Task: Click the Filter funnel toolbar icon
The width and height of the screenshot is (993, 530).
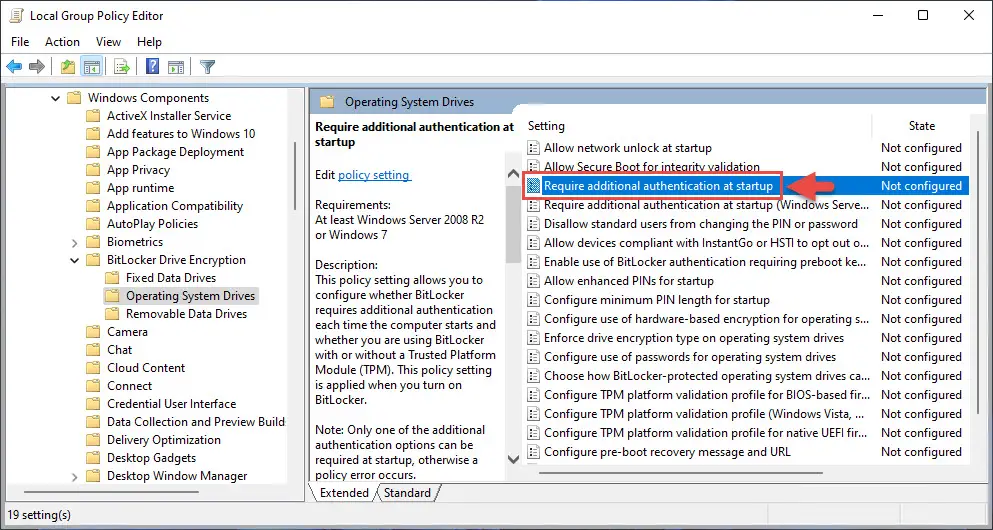Action: point(207,66)
